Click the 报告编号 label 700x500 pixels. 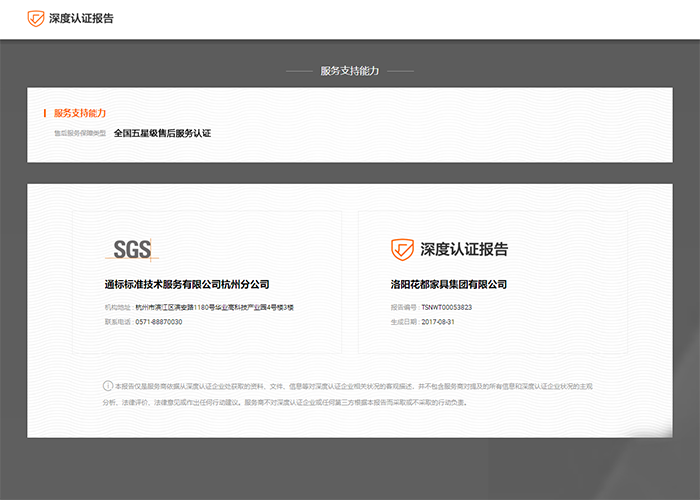pyautogui.click(x=404, y=307)
